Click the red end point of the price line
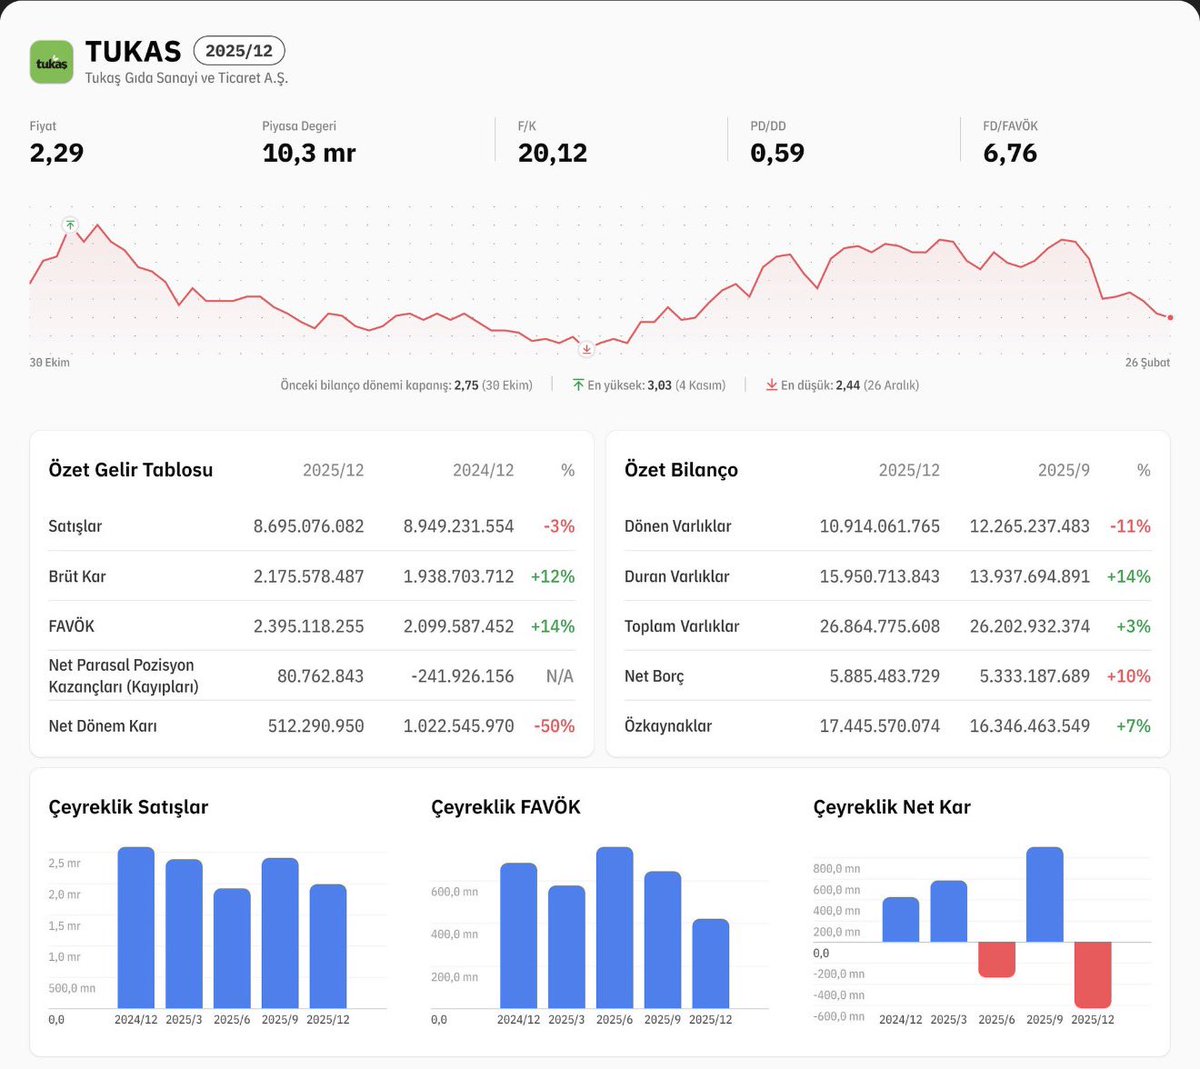The width and height of the screenshot is (1200, 1069). click(1170, 318)
